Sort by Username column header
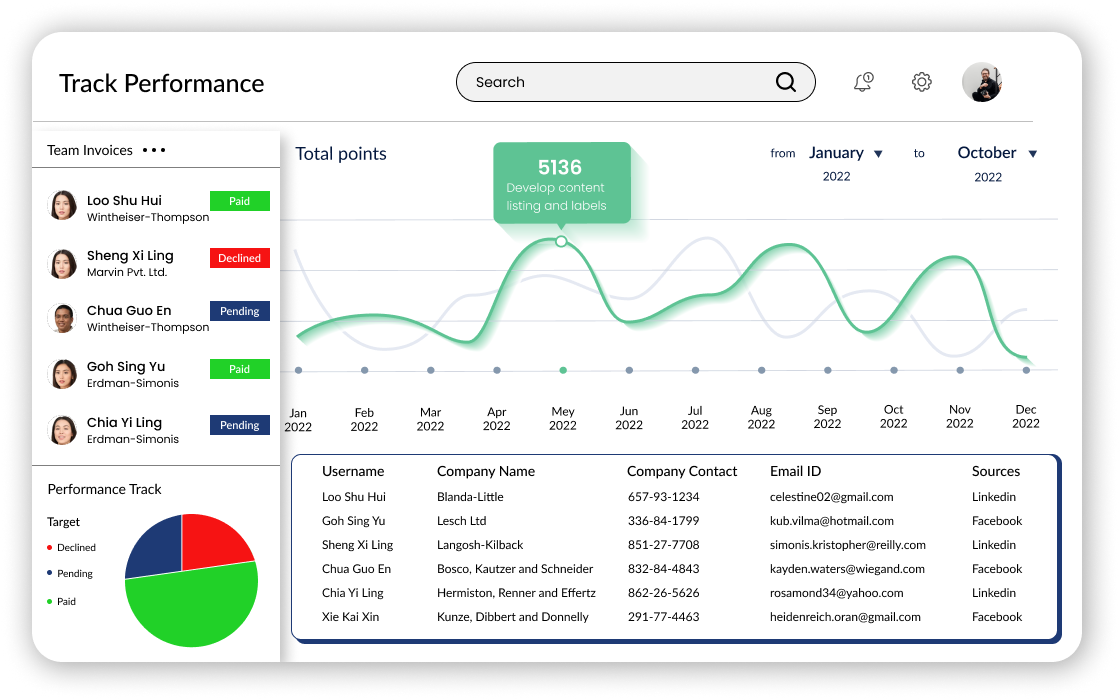 tap(353, 471)
